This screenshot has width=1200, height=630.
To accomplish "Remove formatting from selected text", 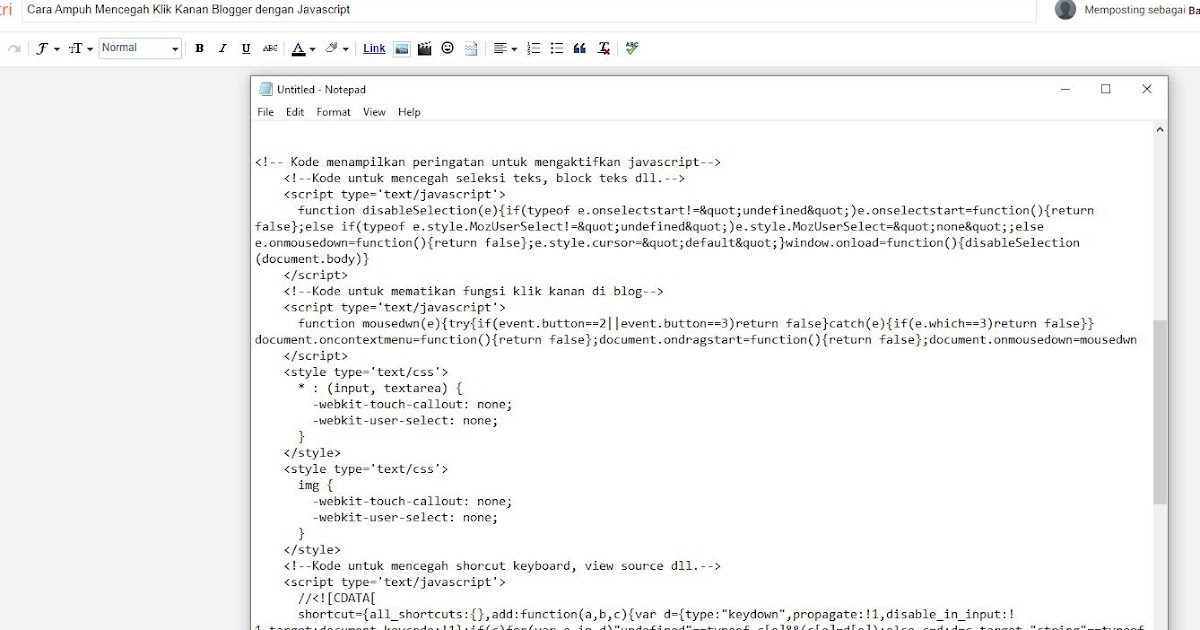I will [x=604, y=48].
